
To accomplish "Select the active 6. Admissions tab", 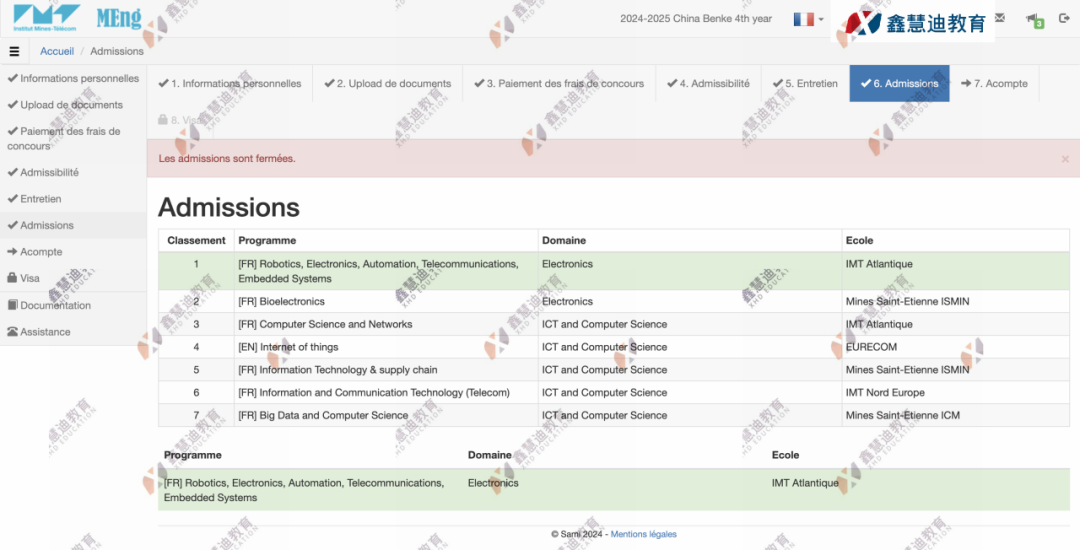I will click(x=900, y=83).
